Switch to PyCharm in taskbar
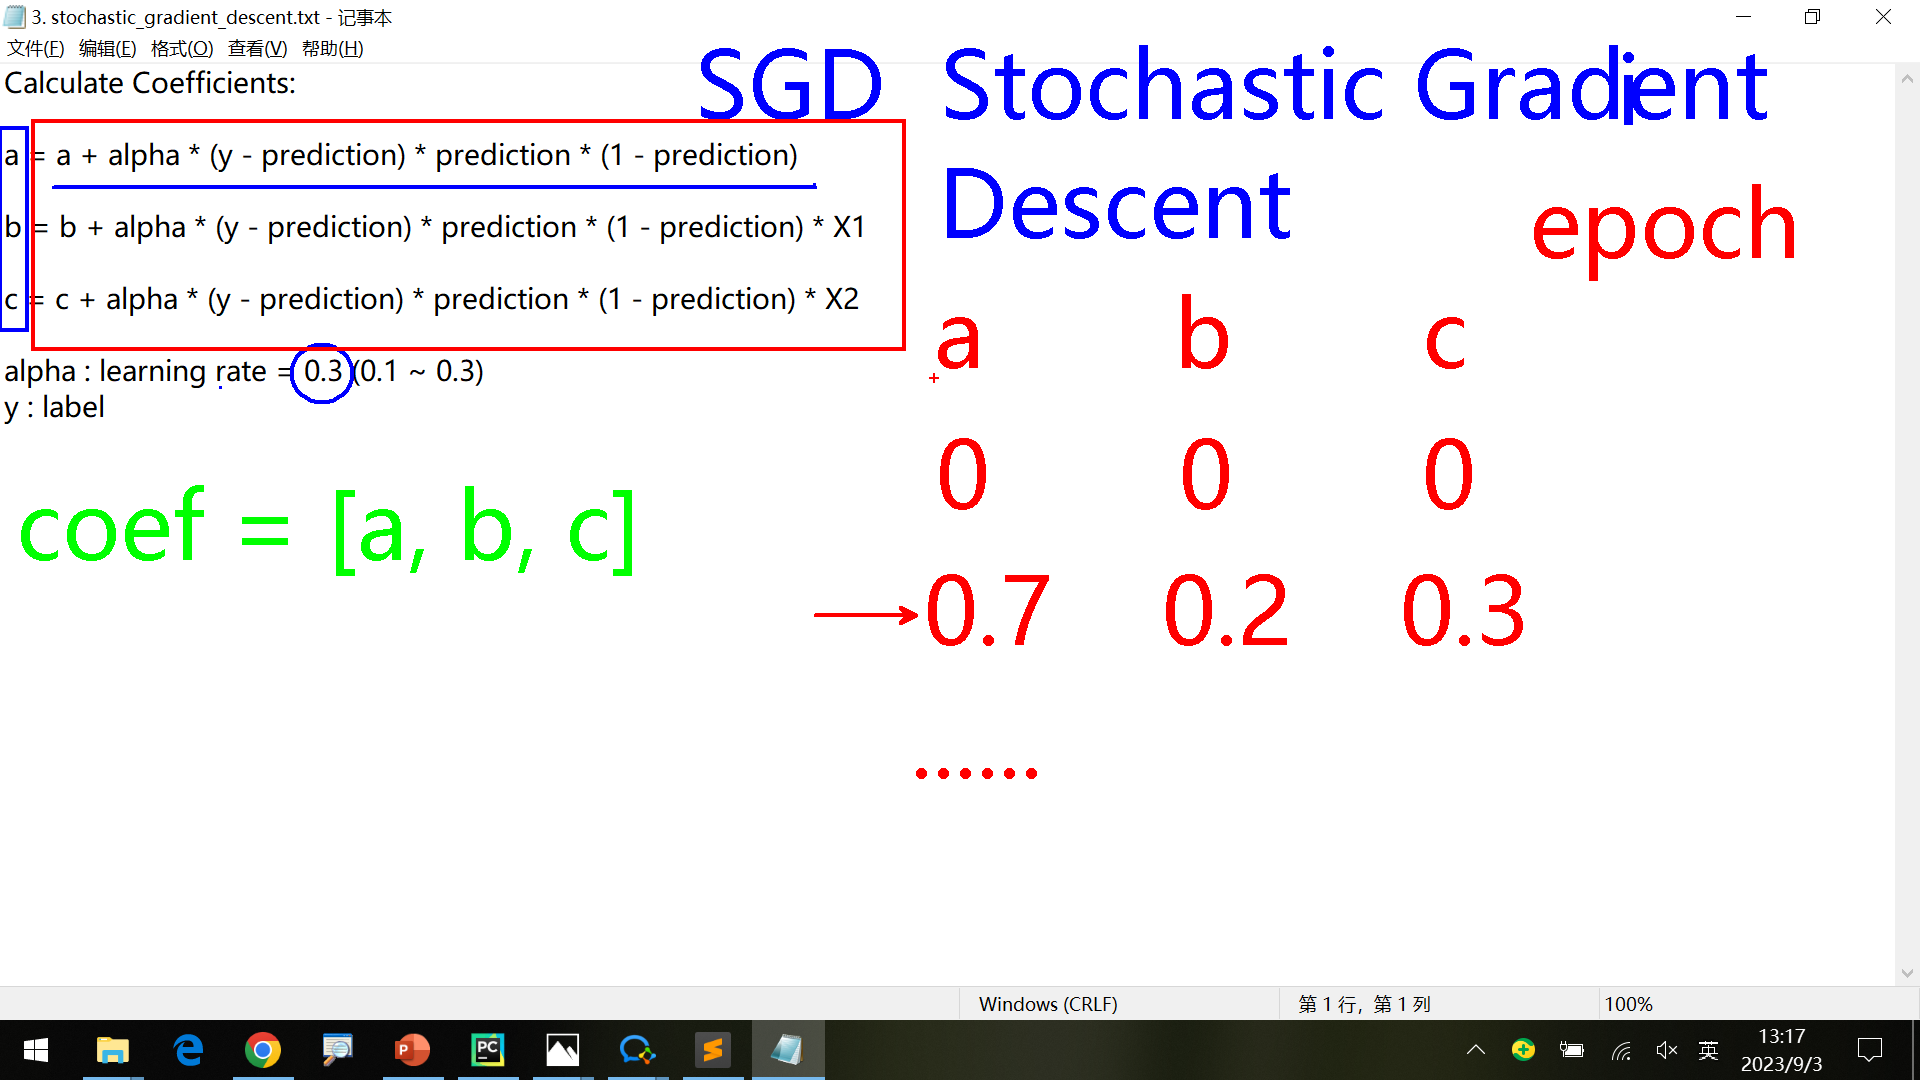Screen dimensions: 1920x1080 (487, 1050)
